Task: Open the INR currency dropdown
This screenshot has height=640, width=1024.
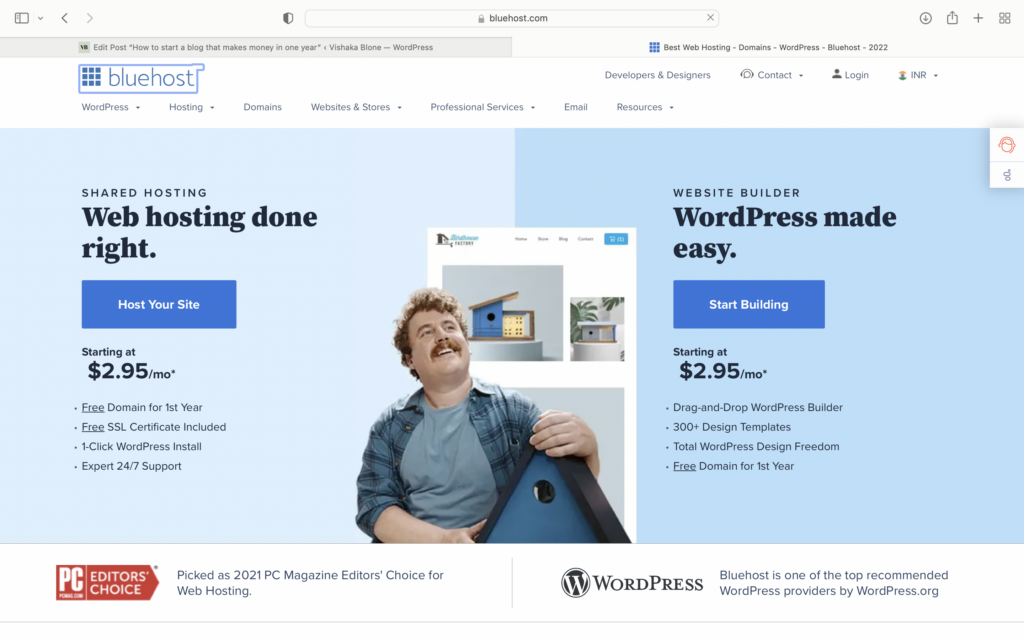Action: pos(918,75)
